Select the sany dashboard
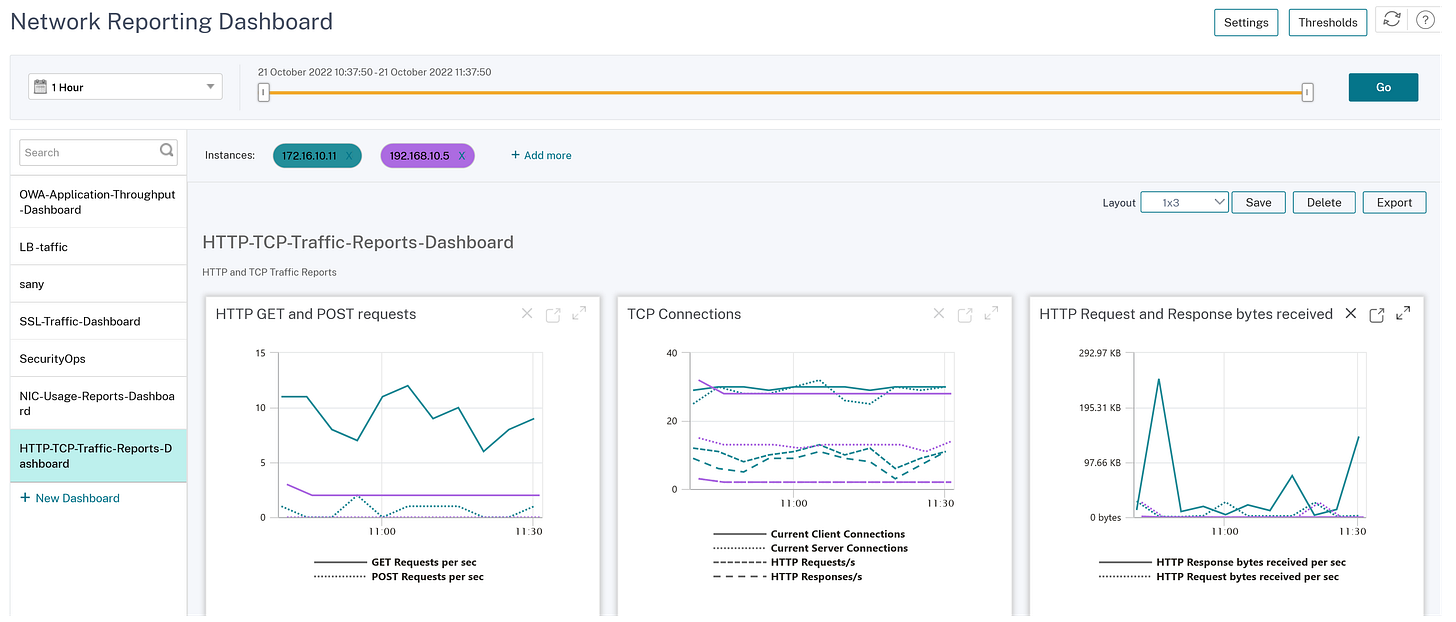The image size is (1456, 622). 98,284
